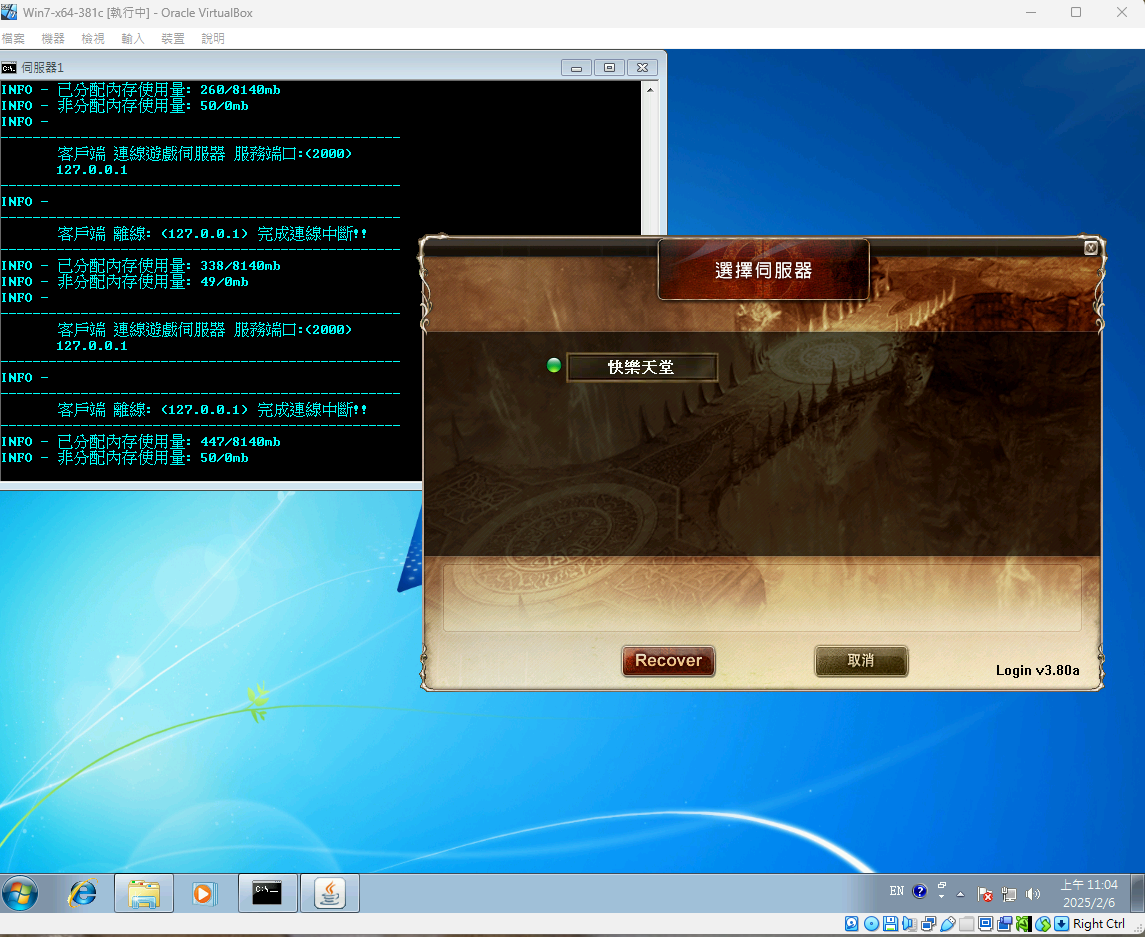Click the green server status indicator

[x=554, y=365]
